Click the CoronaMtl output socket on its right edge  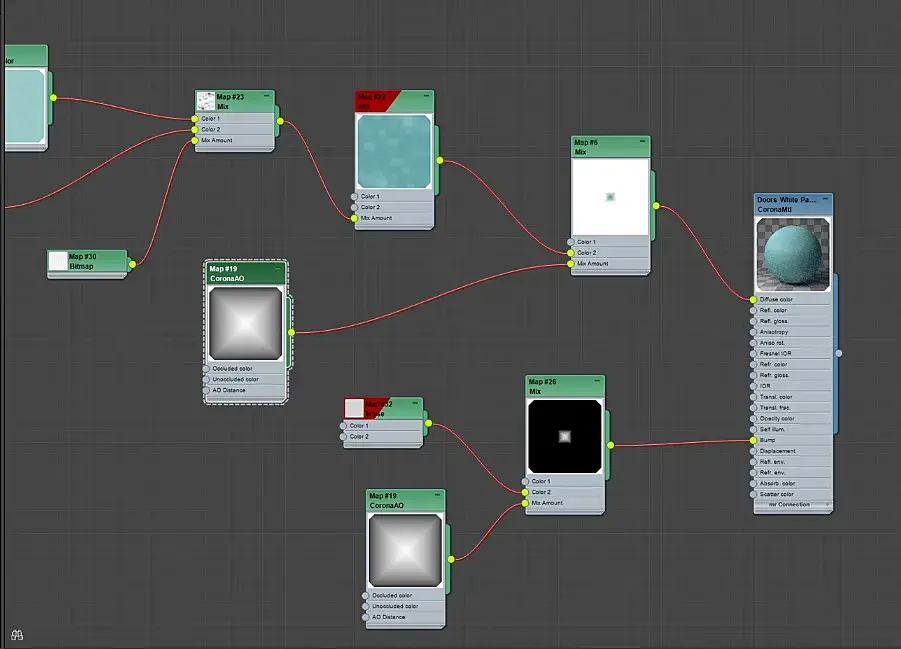pos(838,354)
